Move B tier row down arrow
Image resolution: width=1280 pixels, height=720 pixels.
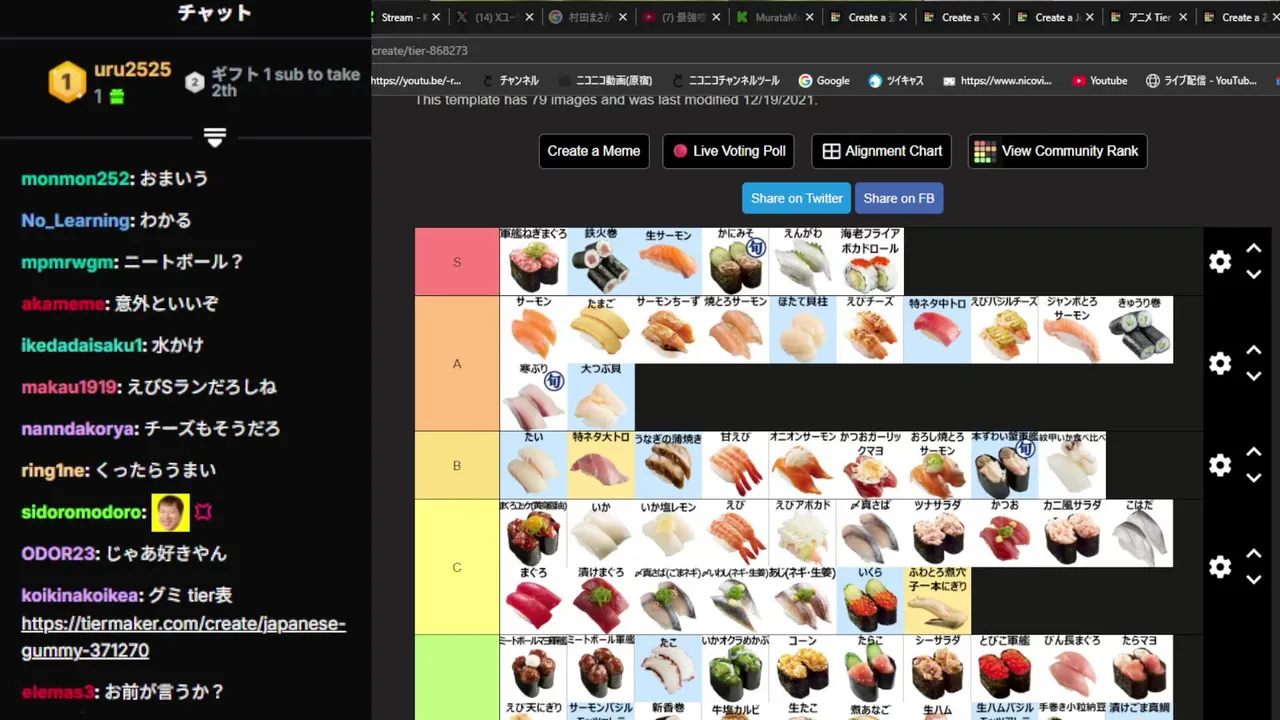click(1254, 479)
